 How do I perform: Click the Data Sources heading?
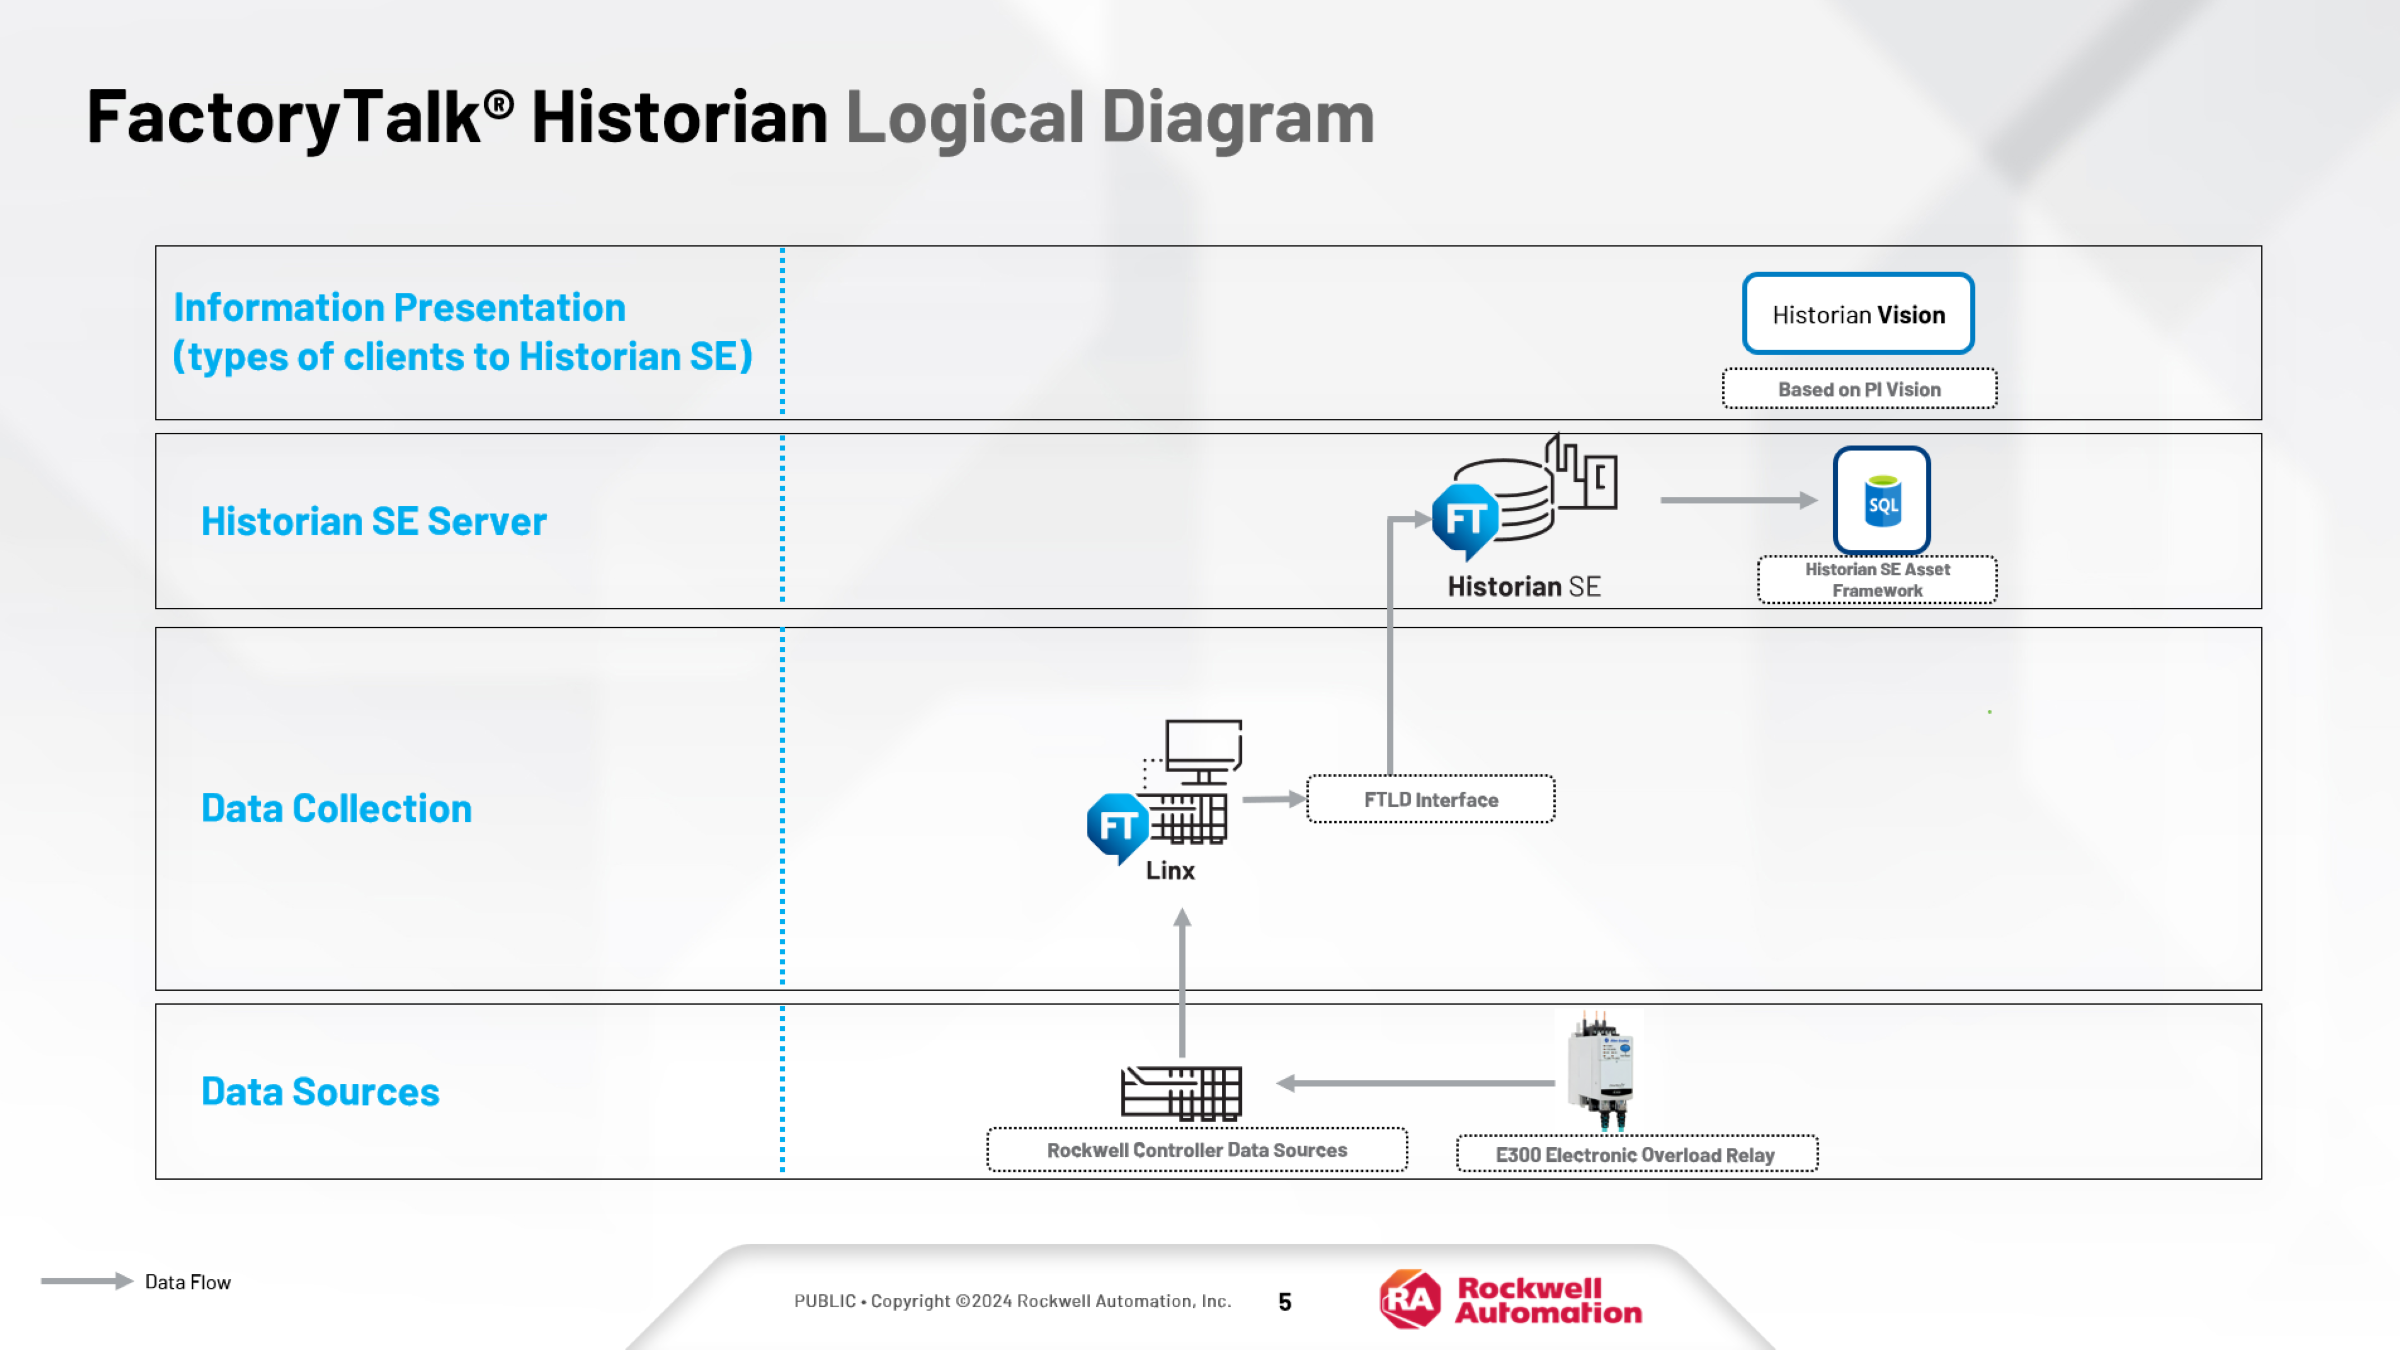[320, 1091]
